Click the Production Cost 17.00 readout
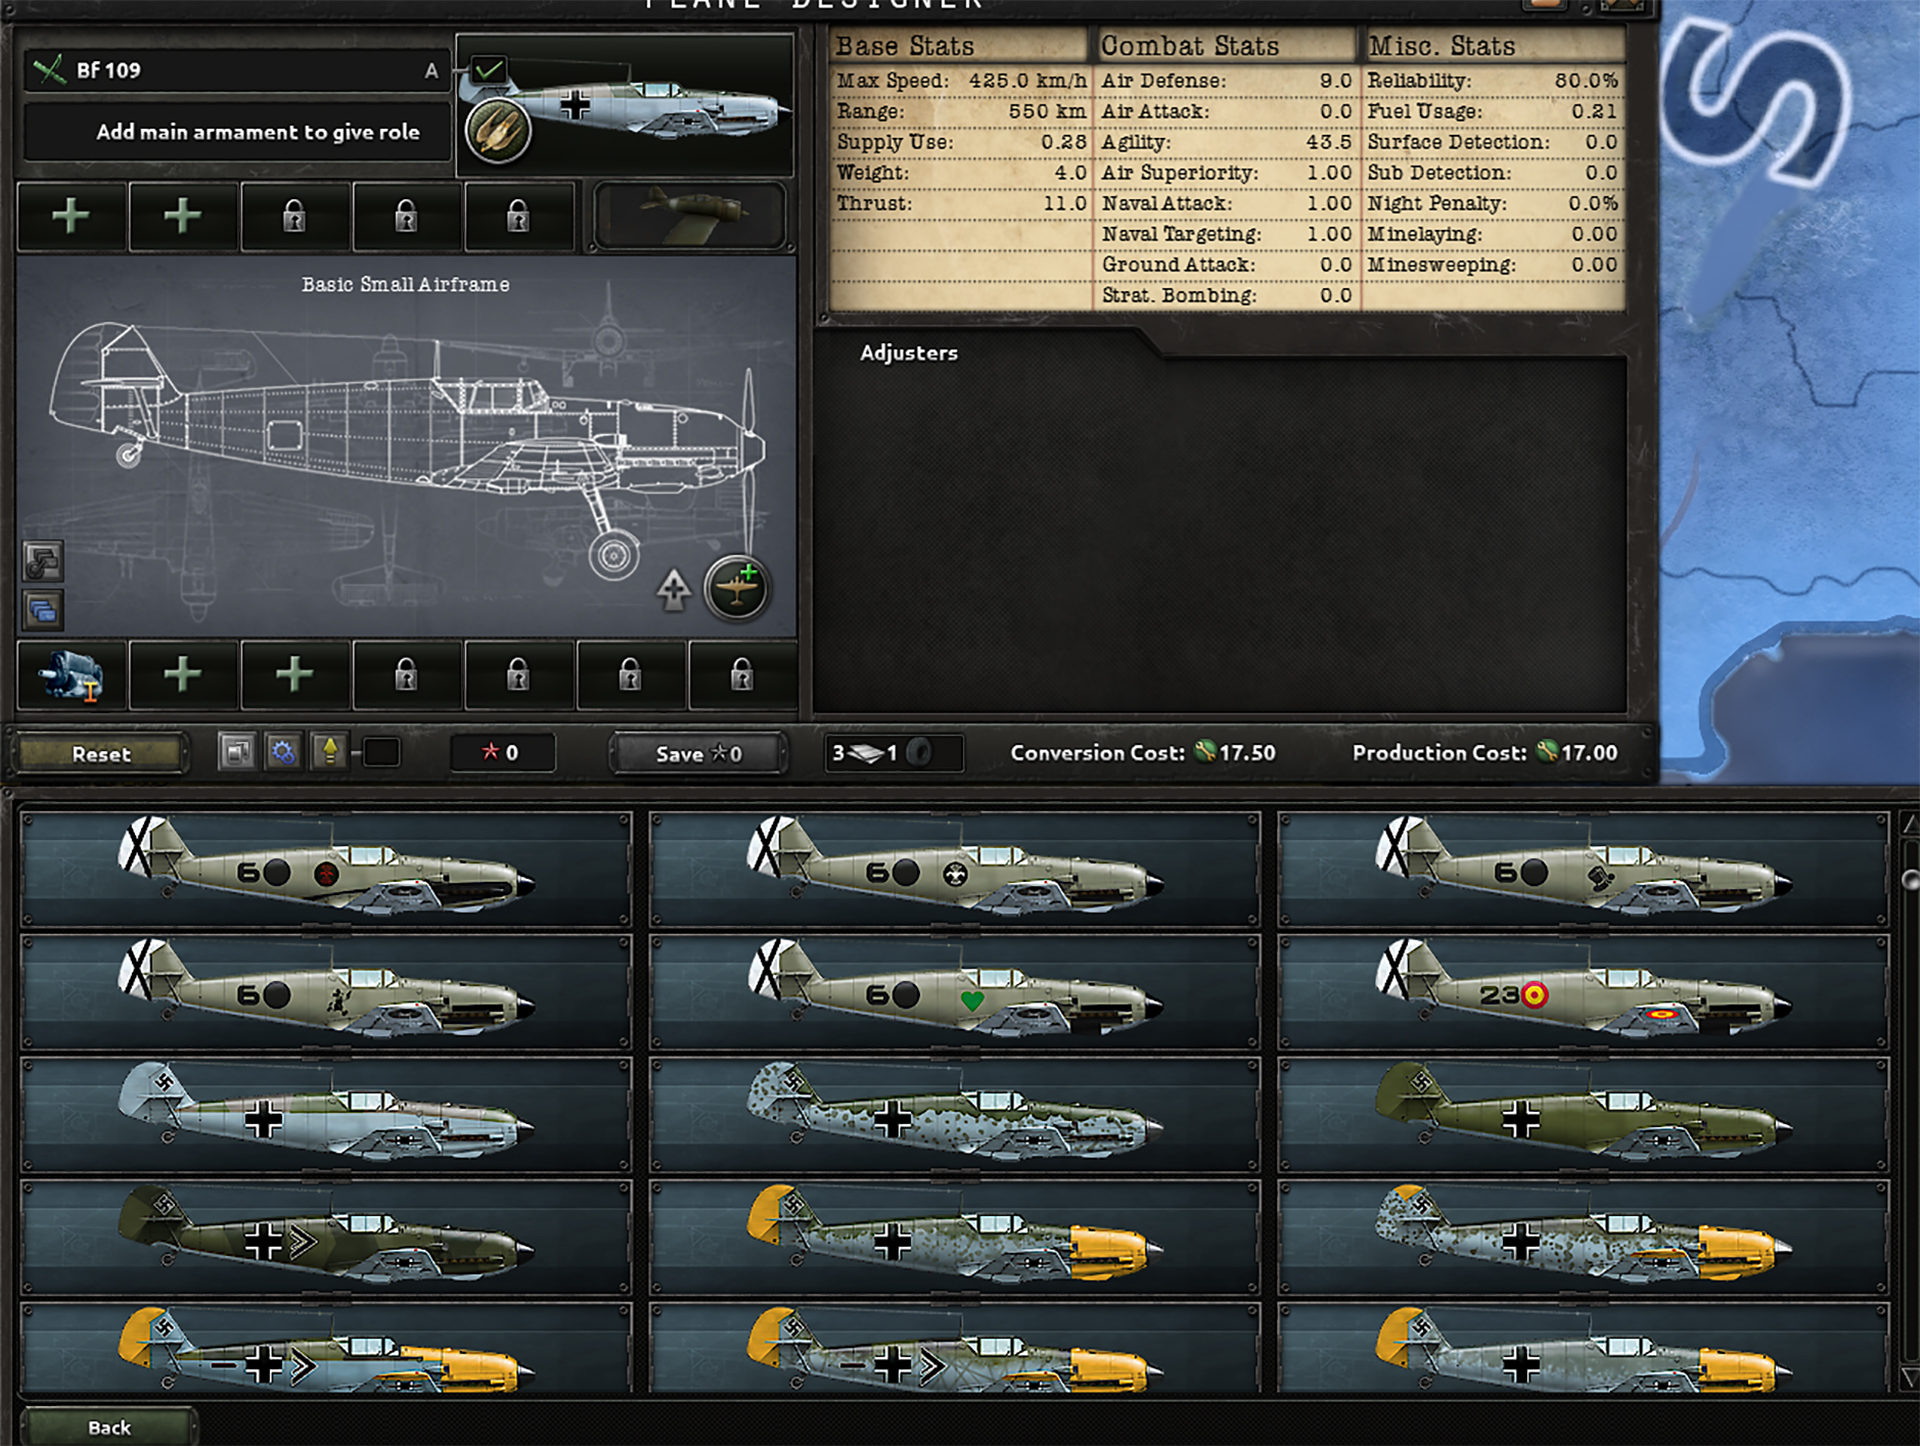This screenshot has height=1446, width=1920. click(x=1485, y=753)
